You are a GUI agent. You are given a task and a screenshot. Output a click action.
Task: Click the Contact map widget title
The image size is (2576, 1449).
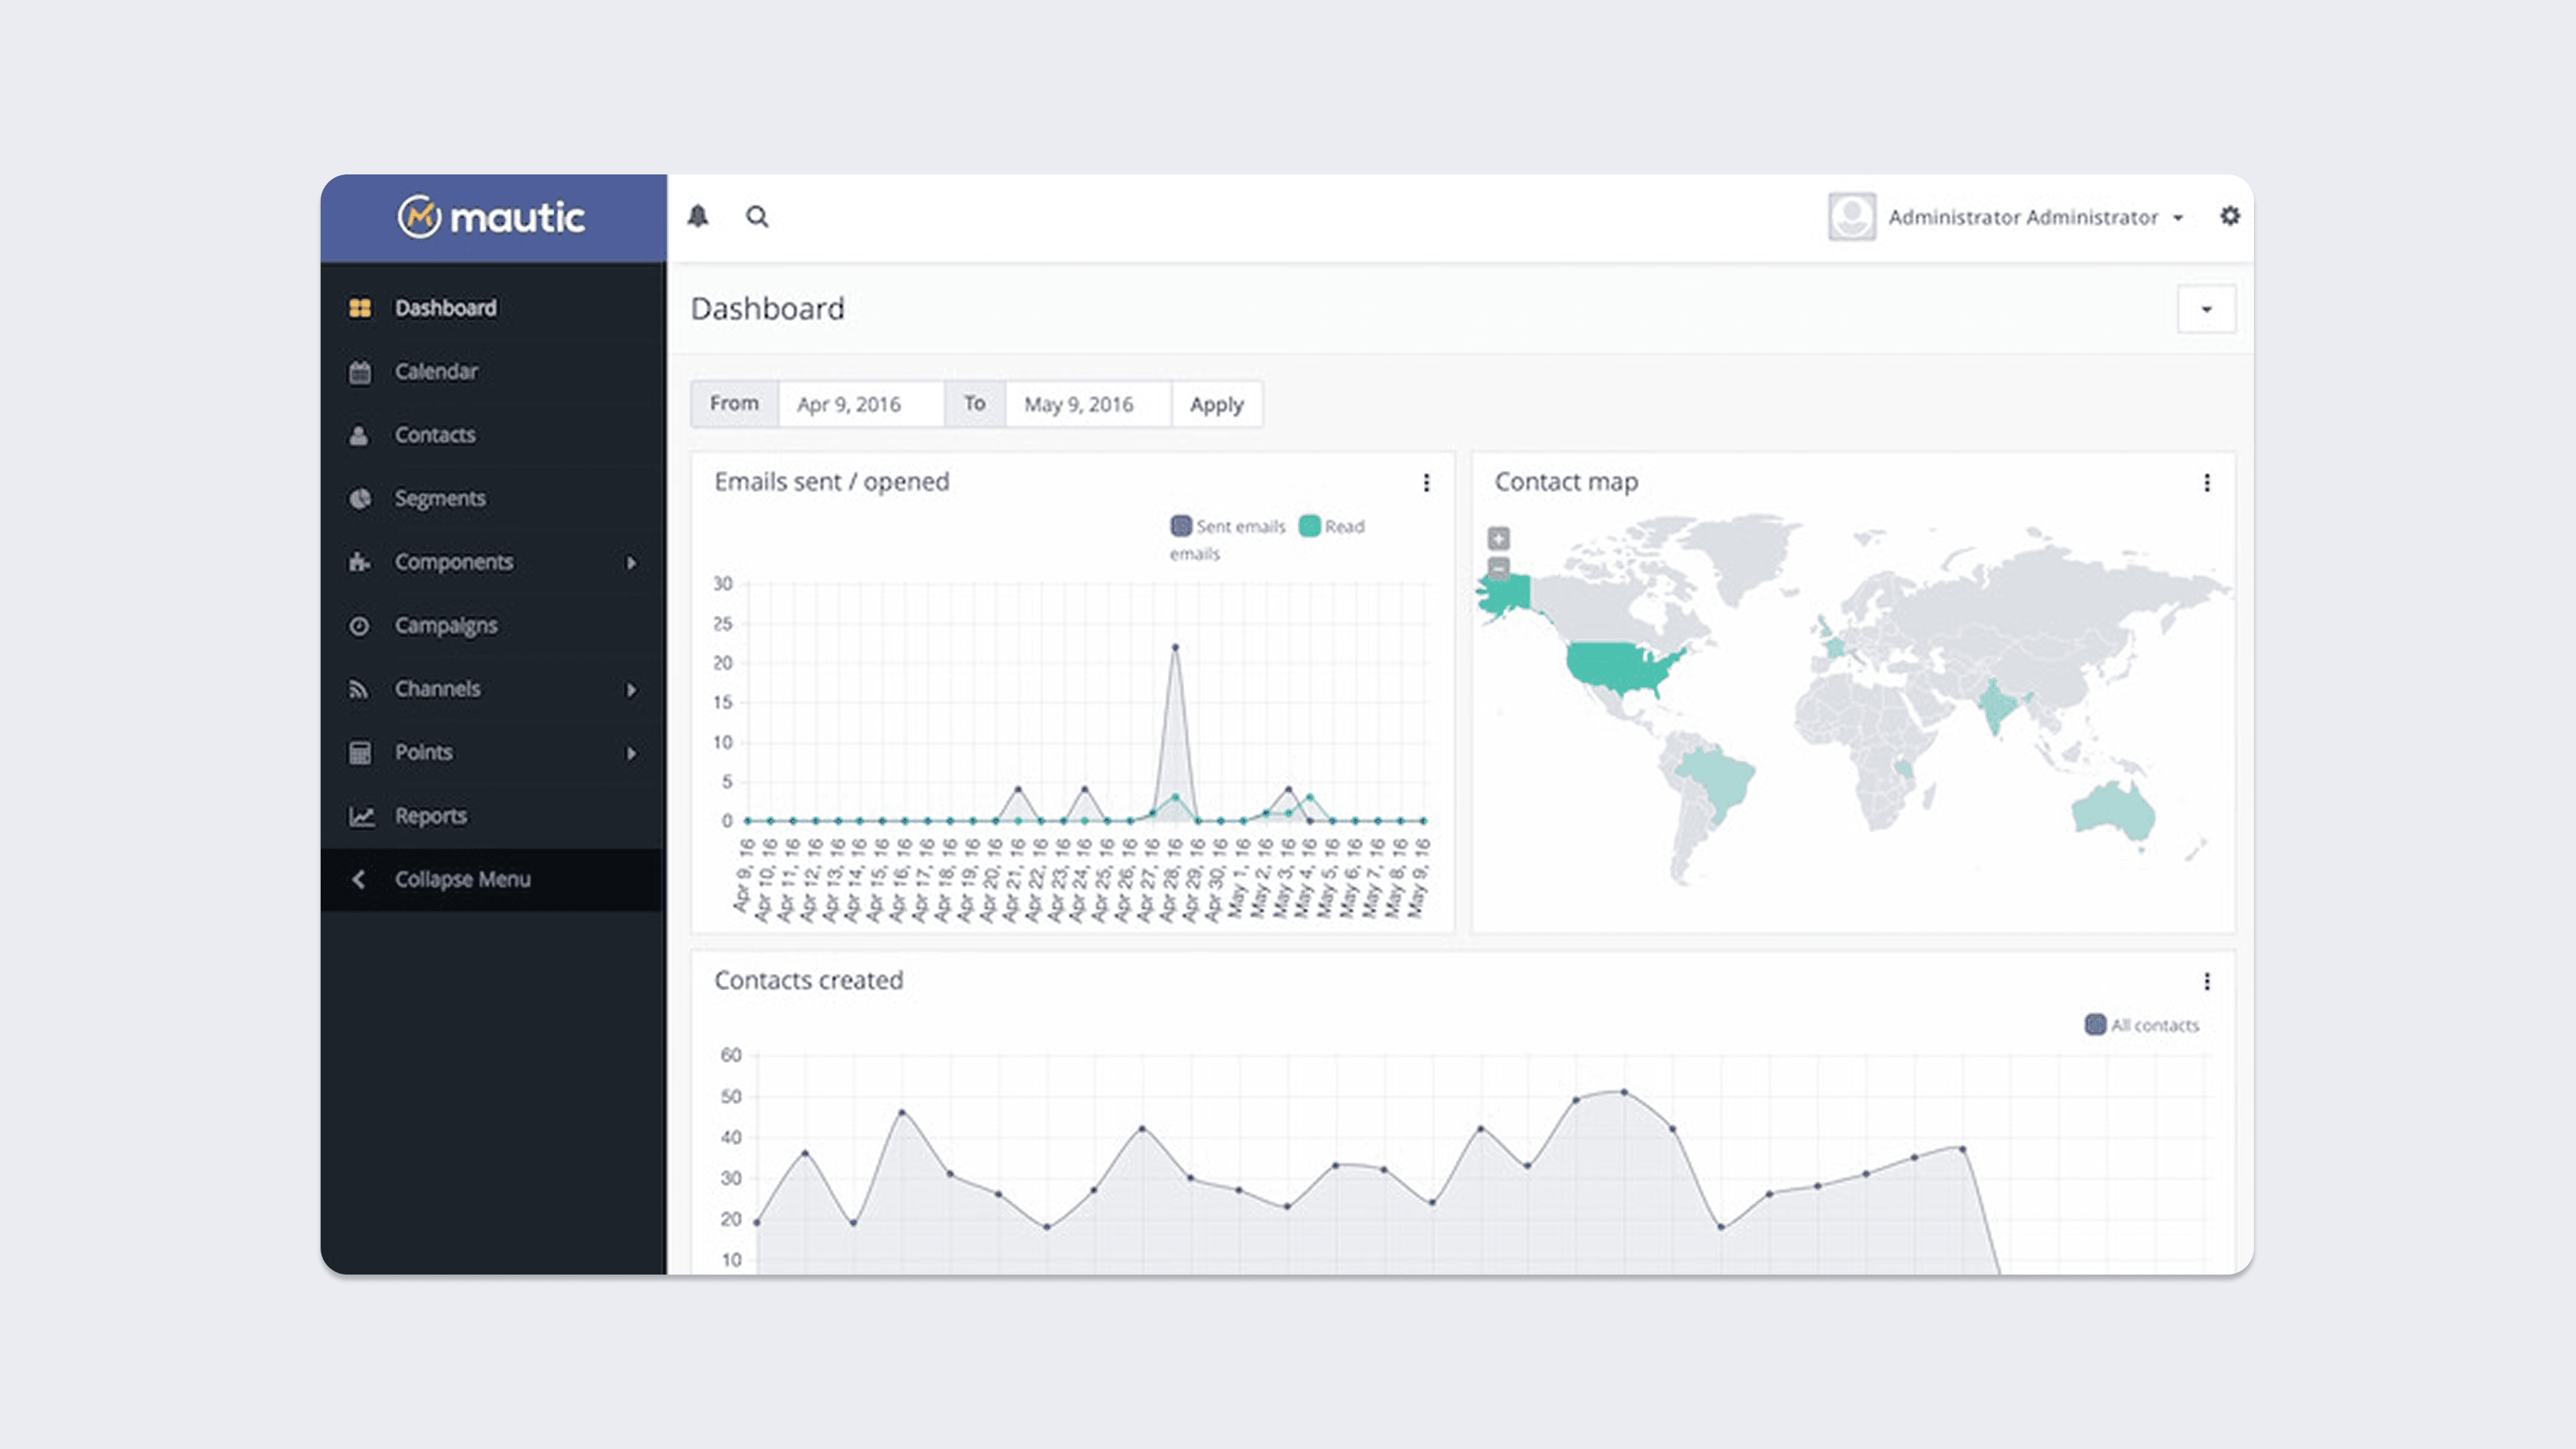coord(1566,482)
